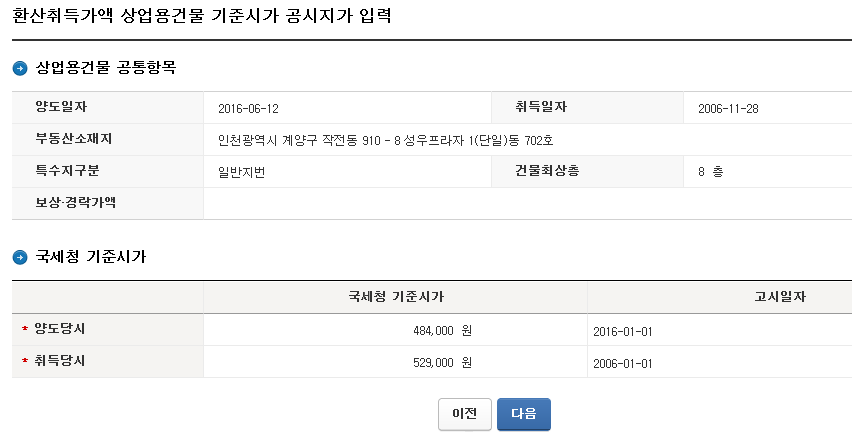Click the 취득일자 value 2006-11-28
Screen dimensions: 852x448
(x=729, y=108)
